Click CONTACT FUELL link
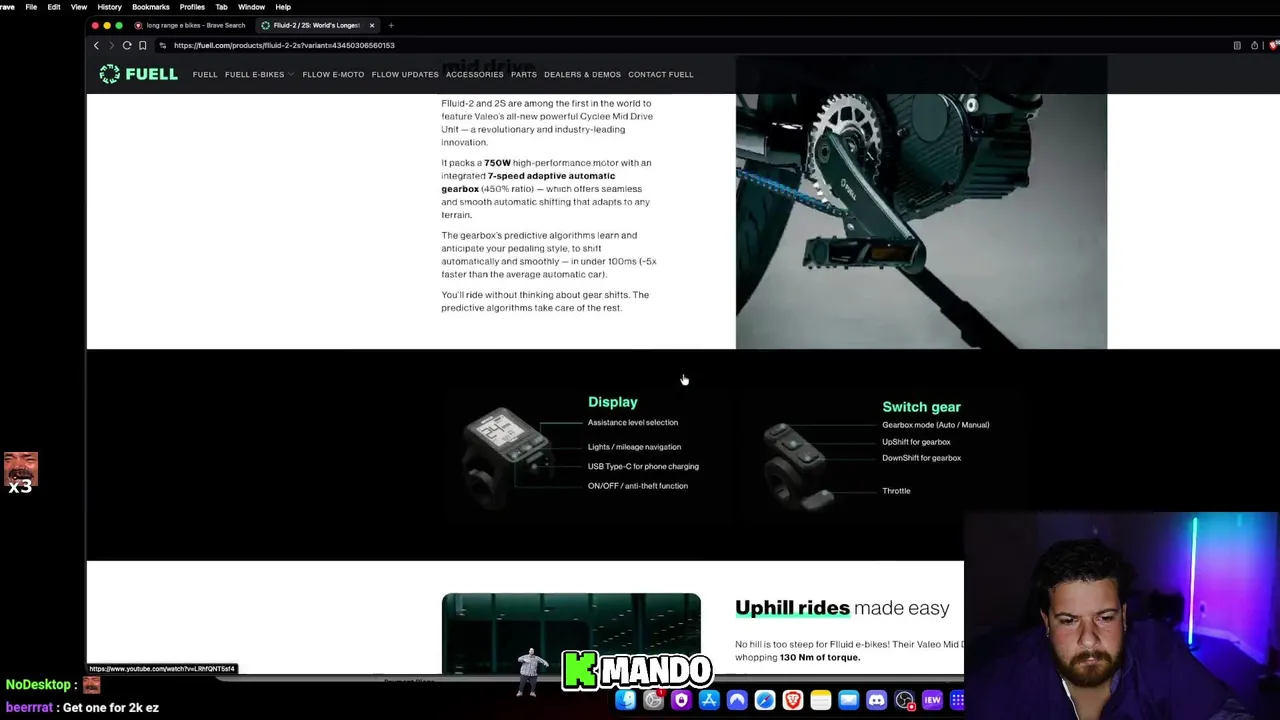The width and height of the screenshot is (1280, 720). pyautogui.click(x=660, y=74)
